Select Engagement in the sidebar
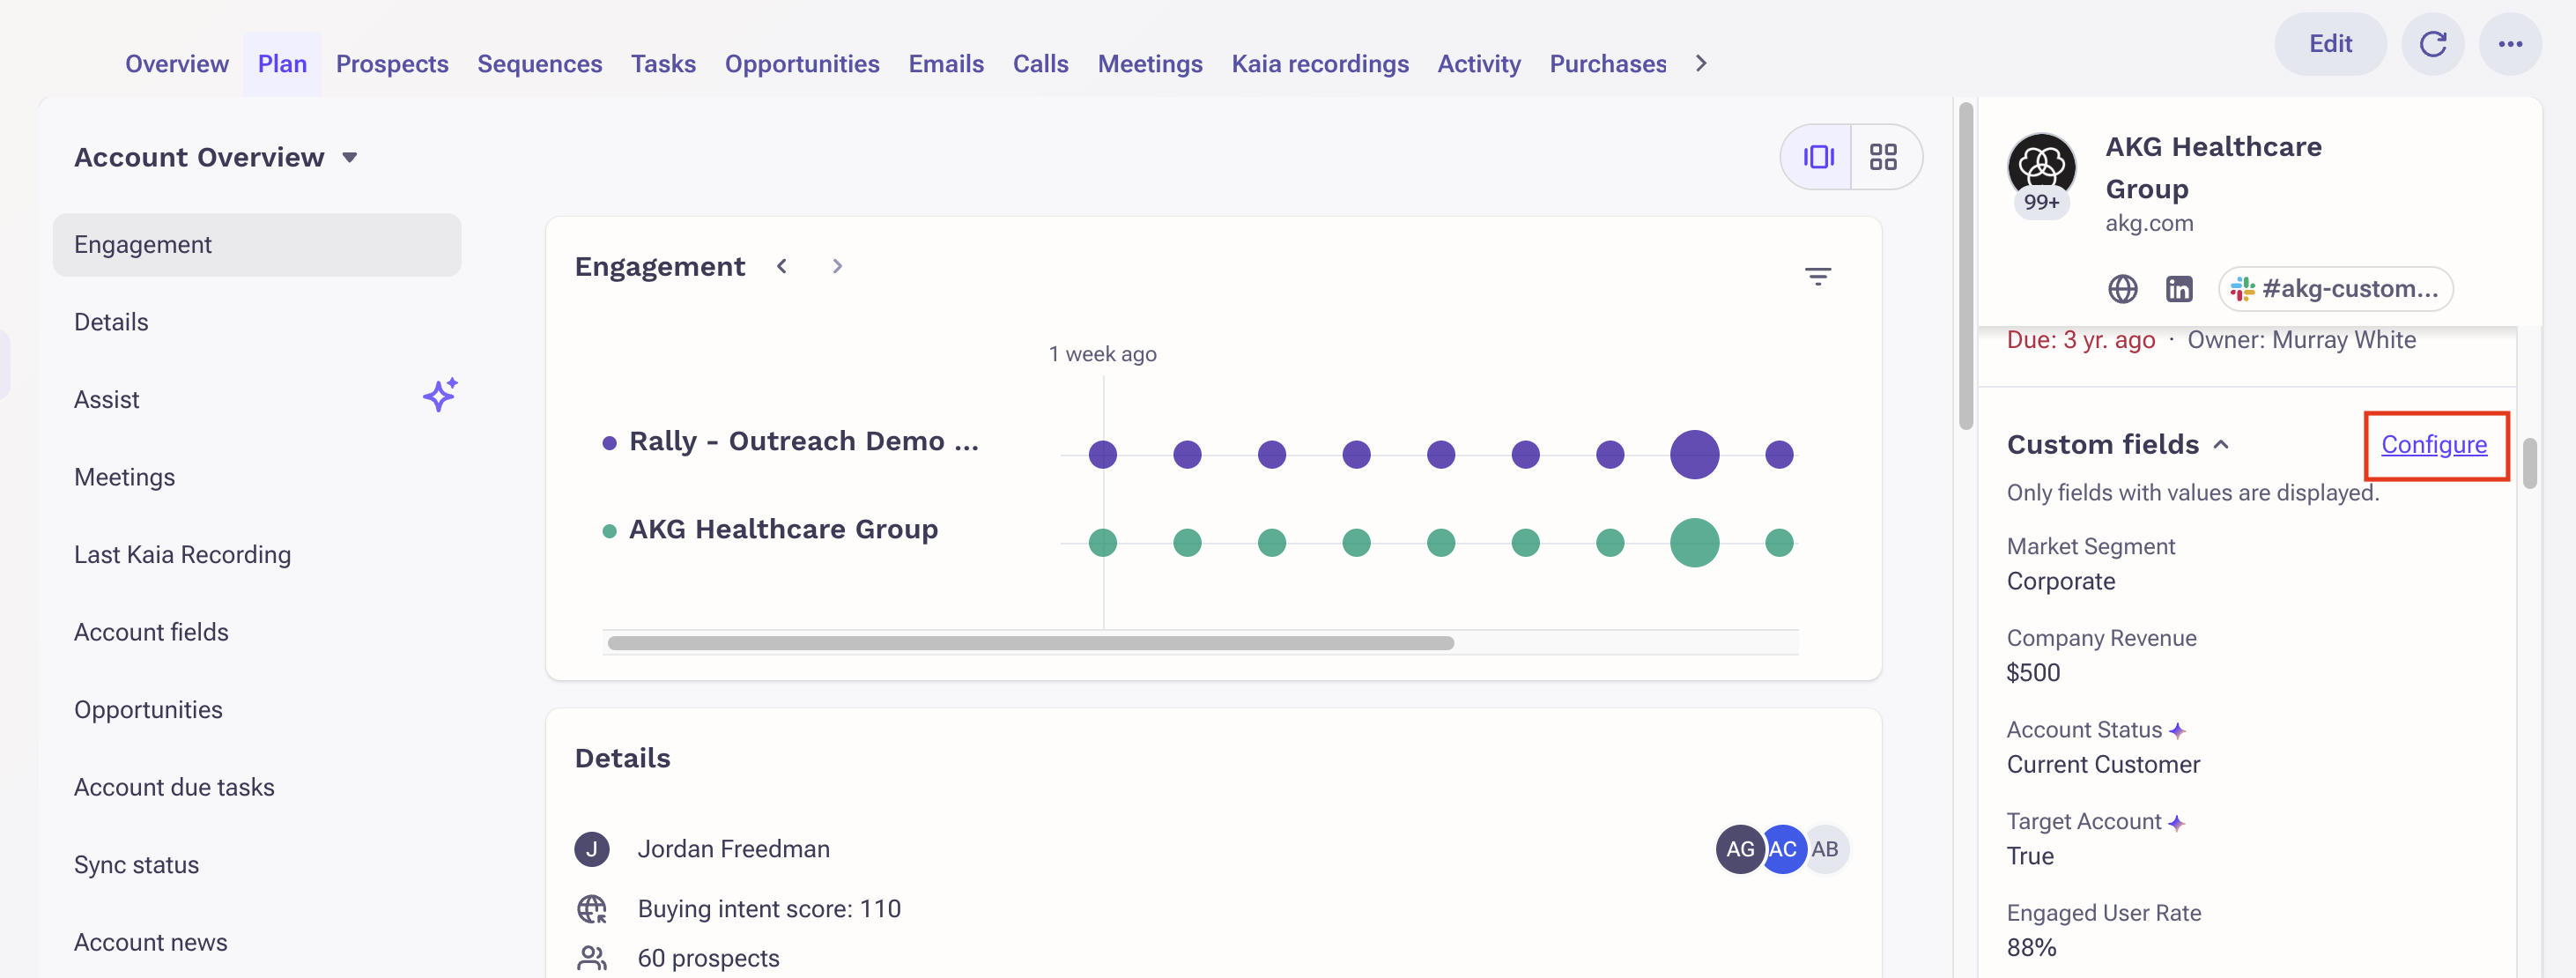The image size is (2576, 978). coord(257,245)
